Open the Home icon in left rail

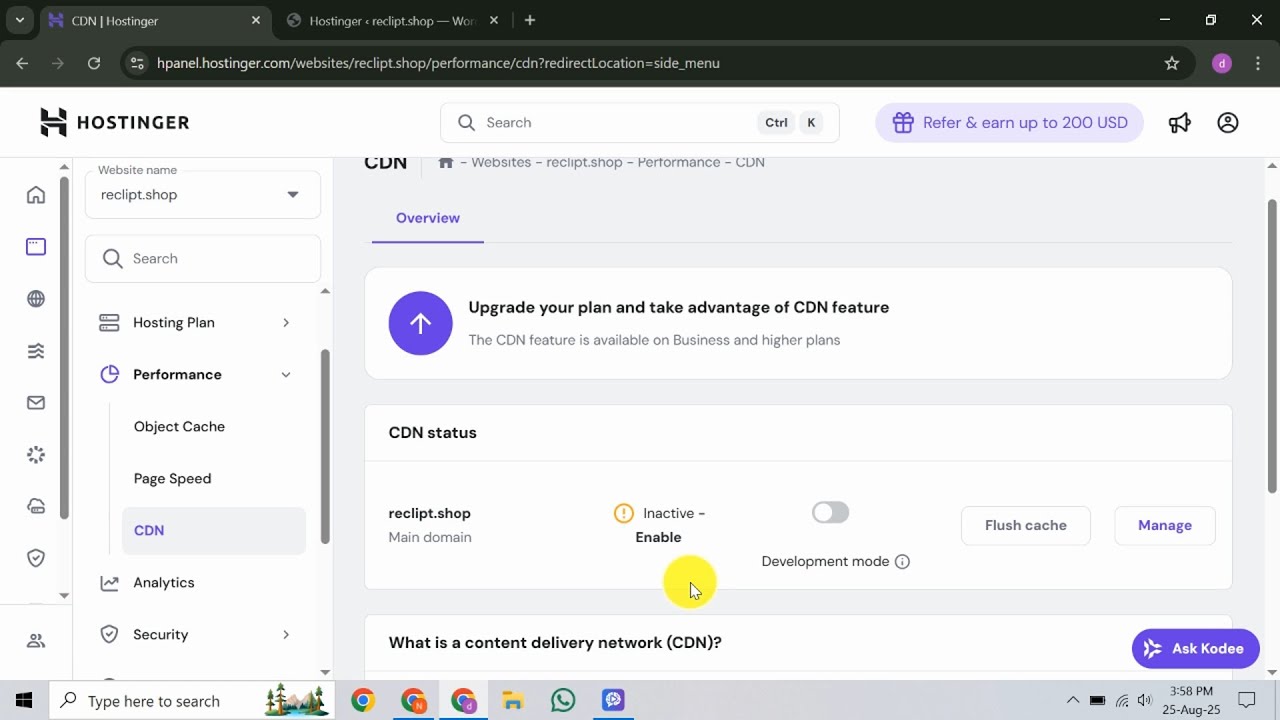(36, 194)
